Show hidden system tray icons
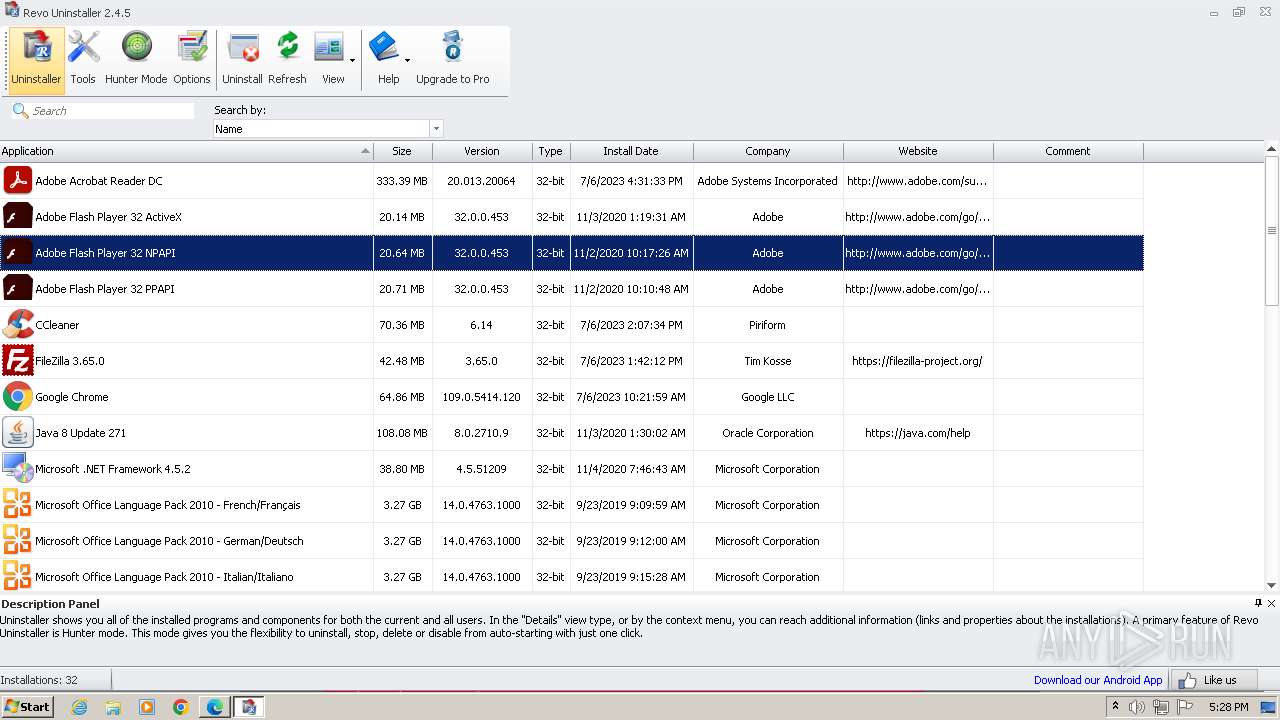Viewport: 1280px width, 720px height. 1116,707
